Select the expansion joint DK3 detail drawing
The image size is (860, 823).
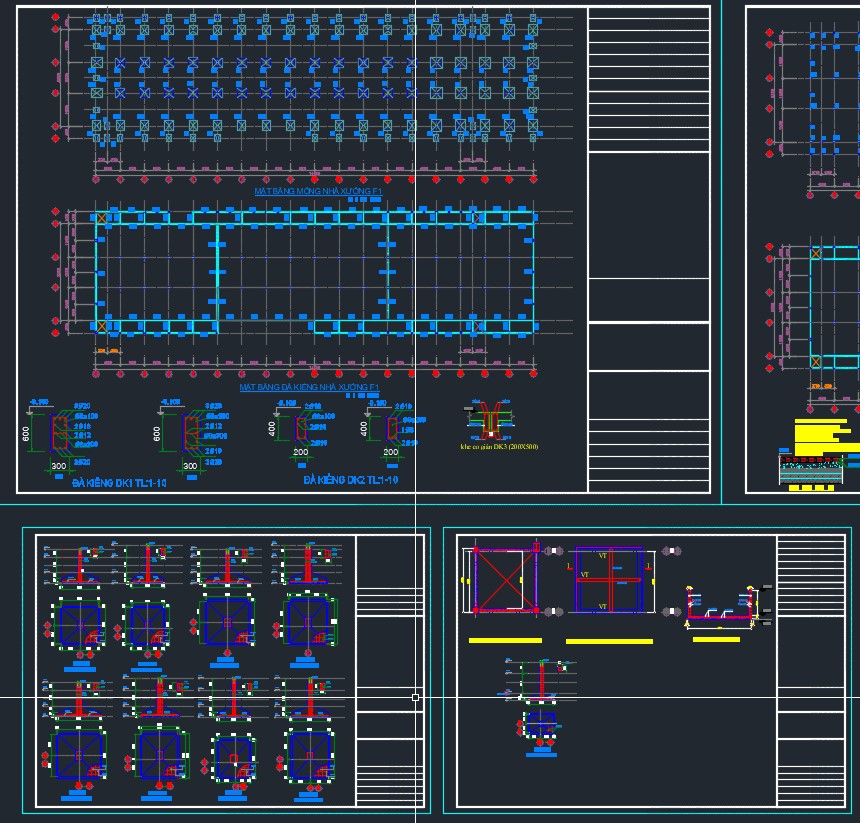490,420
